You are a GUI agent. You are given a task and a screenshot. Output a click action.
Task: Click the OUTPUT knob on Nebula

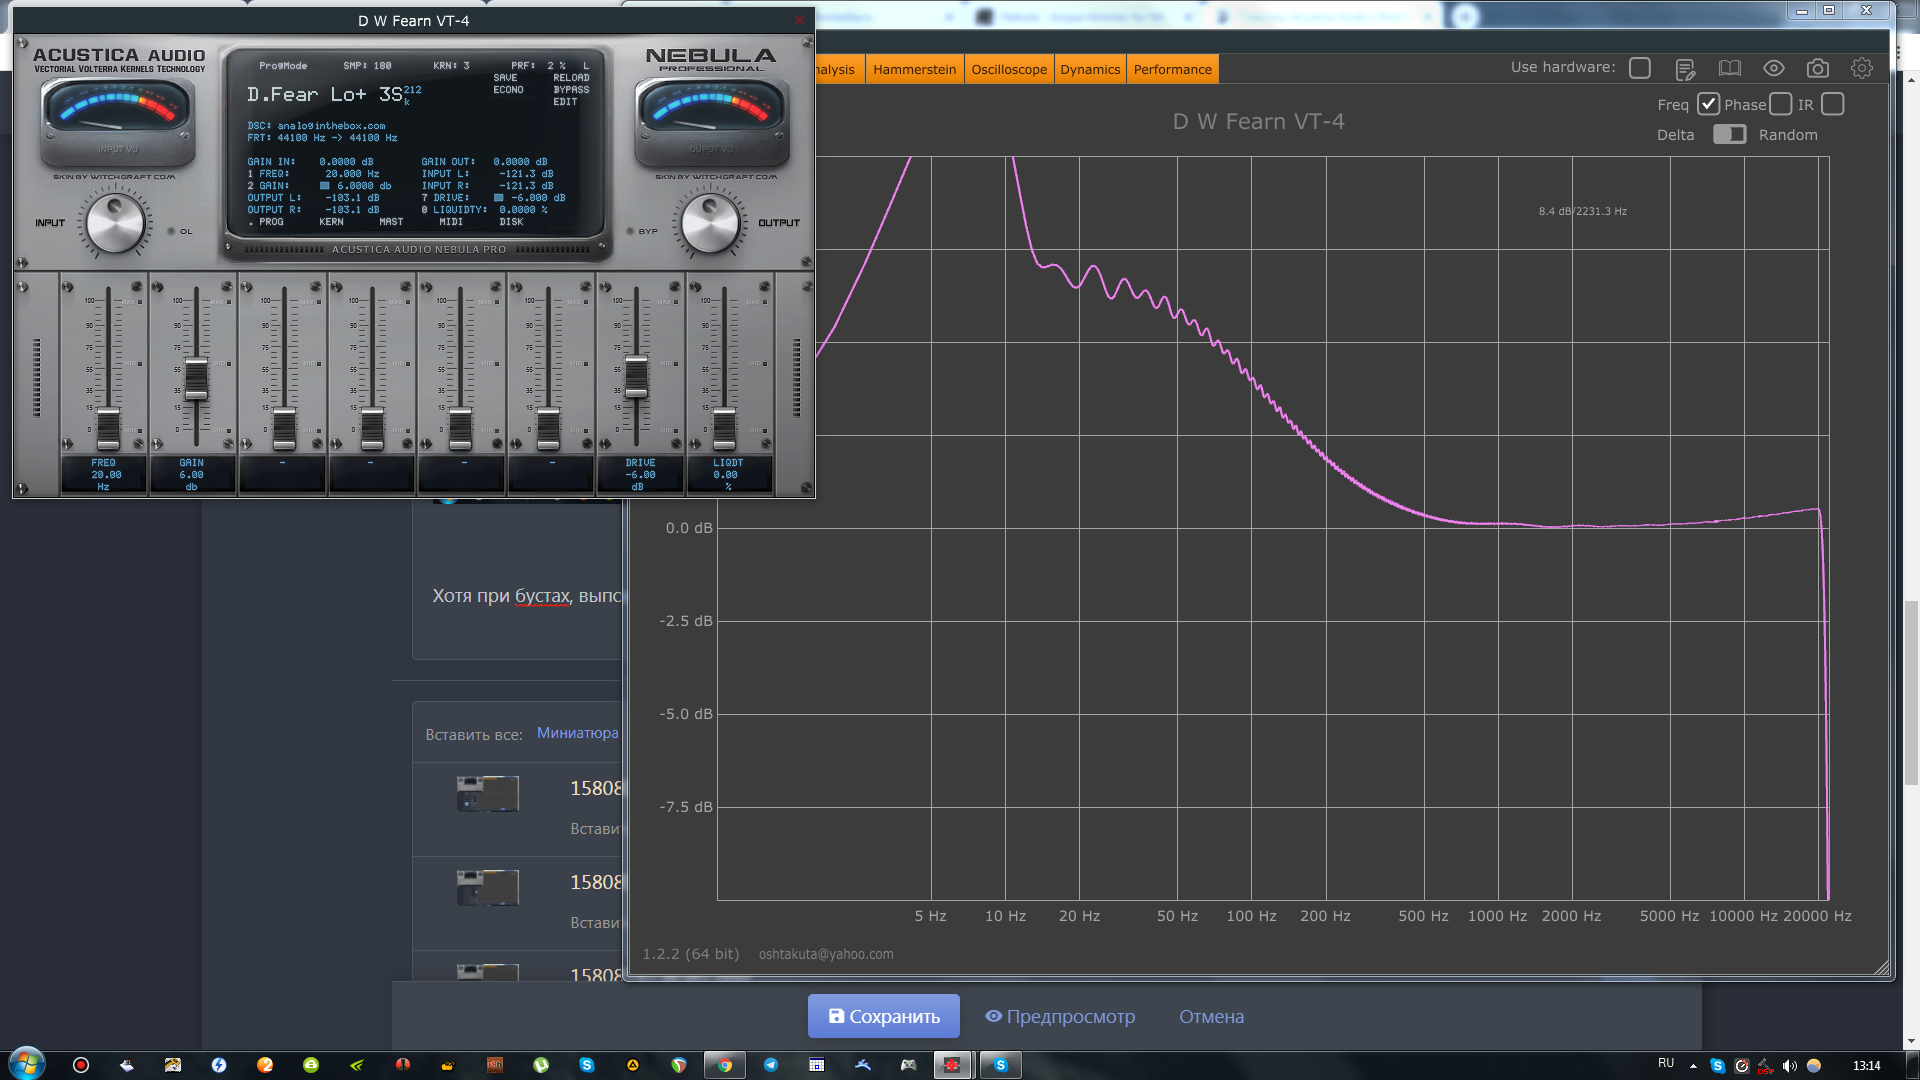[710, 224]
